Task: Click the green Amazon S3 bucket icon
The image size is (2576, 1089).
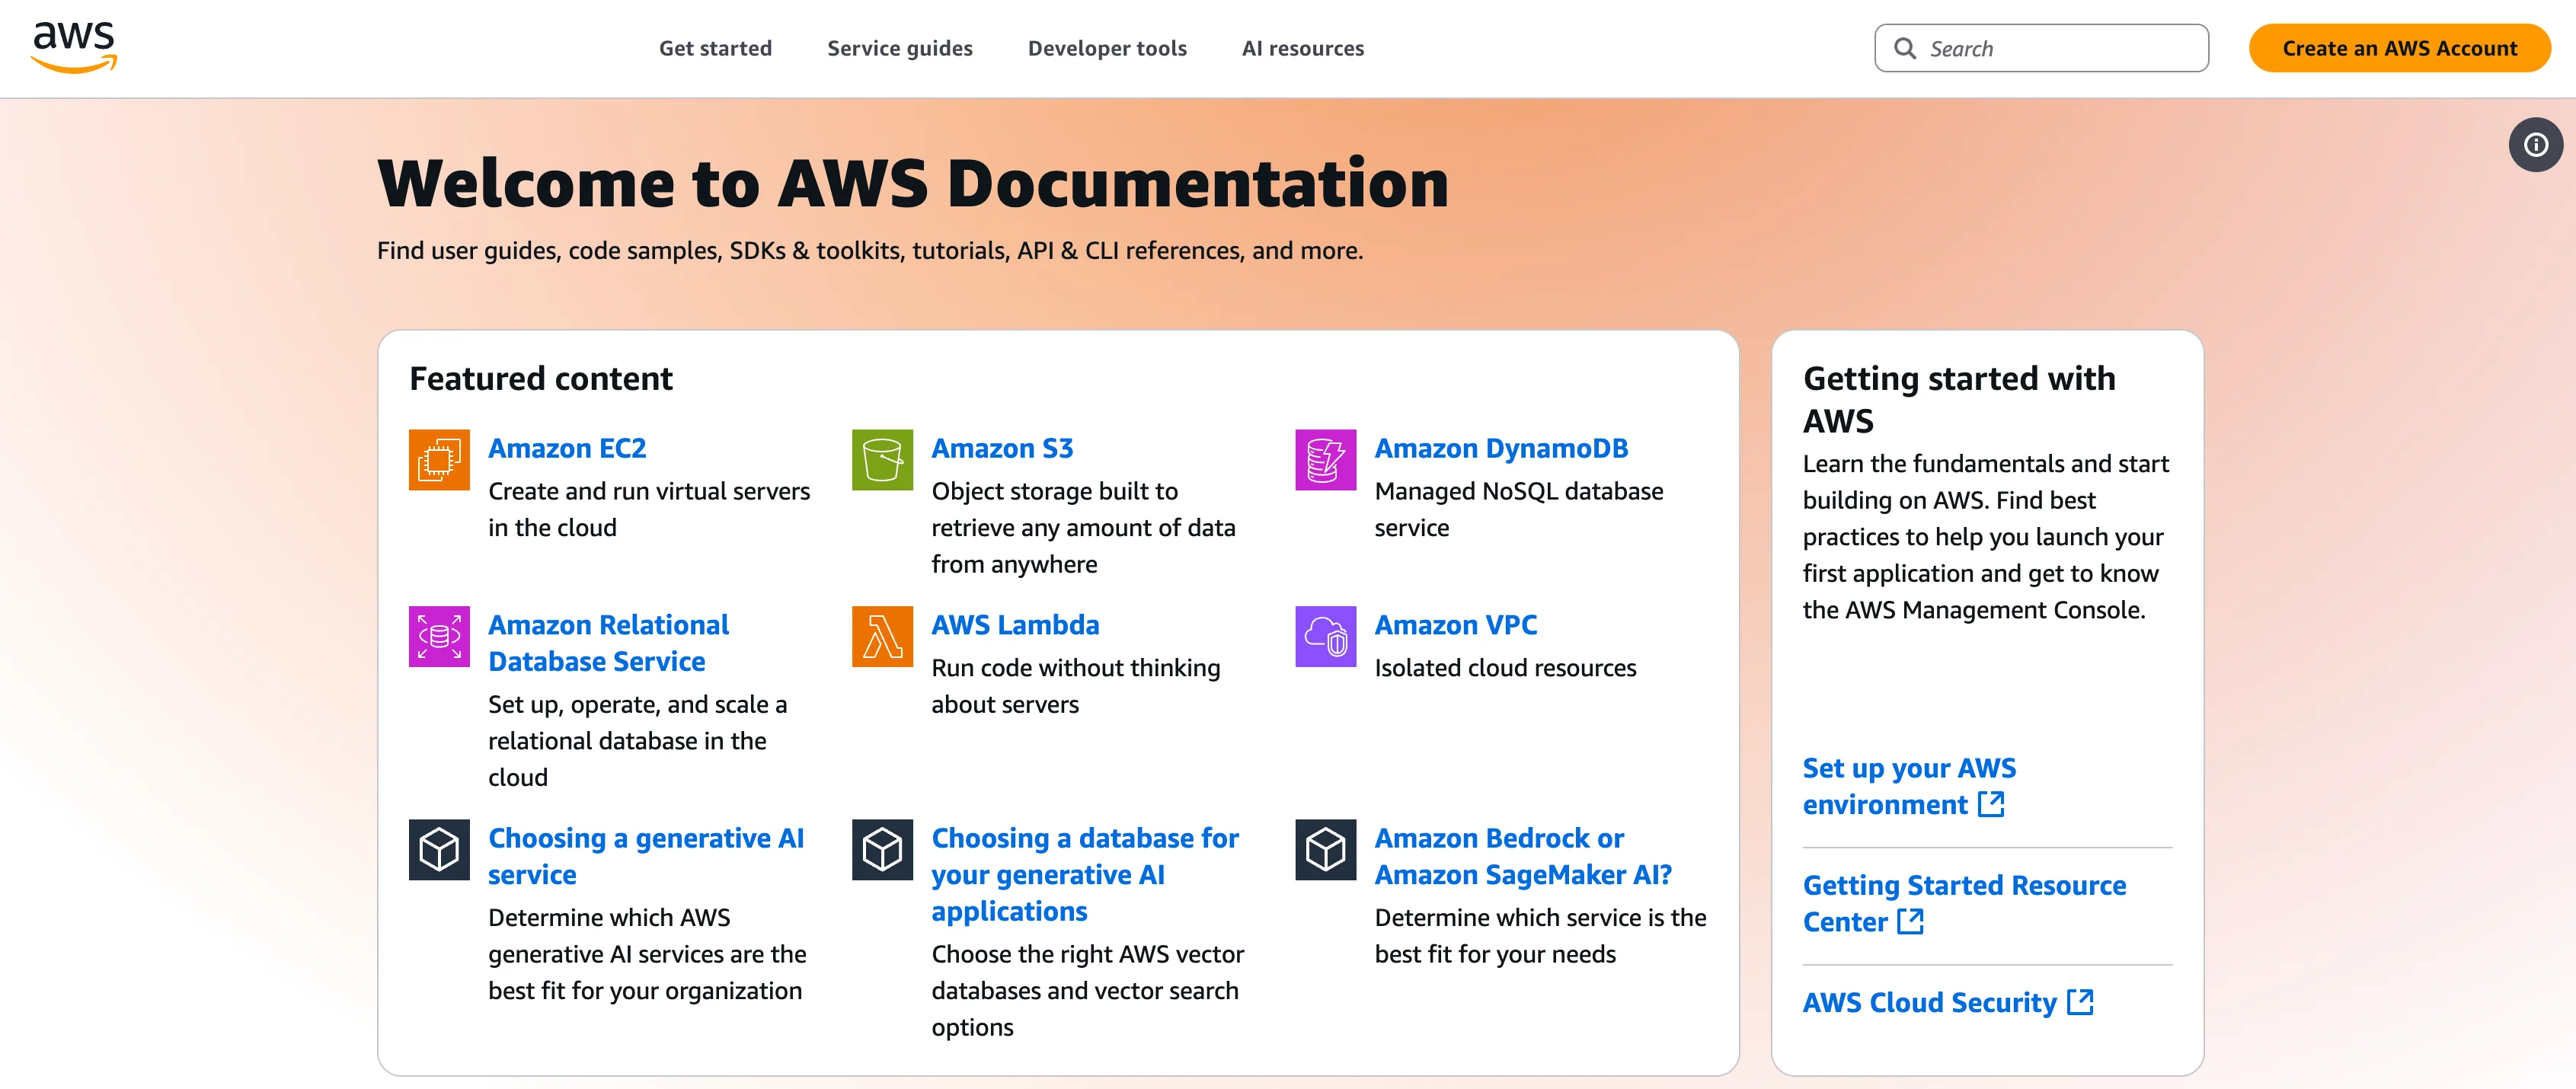Action: [x=881, y=460]
